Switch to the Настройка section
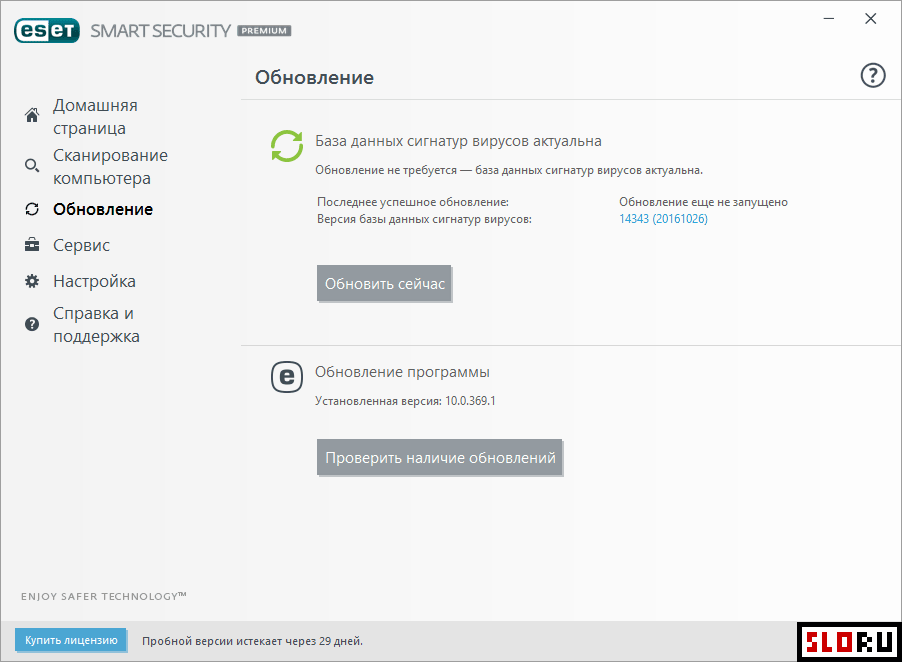Image resolution: width=902 pixels, height=662 pixels. click(x=94, y=281)
